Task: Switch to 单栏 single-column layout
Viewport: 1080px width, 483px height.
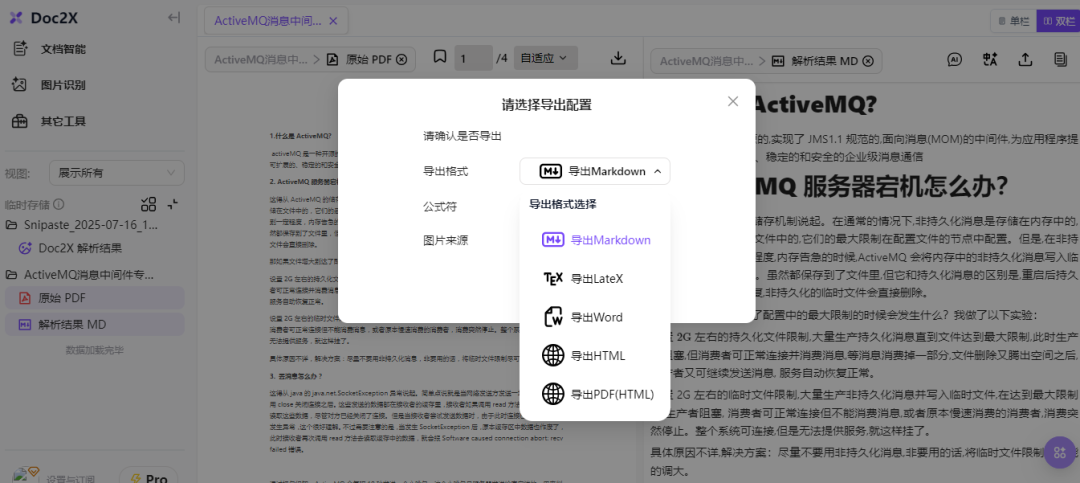Action: [x=1014, y=21]
